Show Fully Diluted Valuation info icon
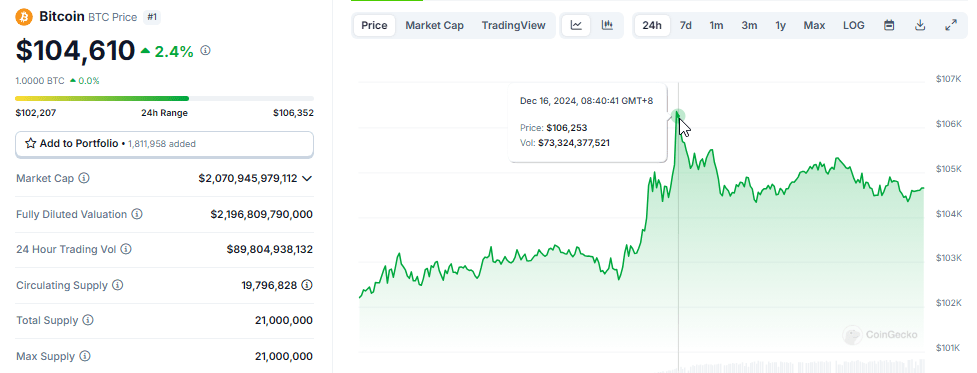Viewport: 977px width, 373px height. coord(137,214)
